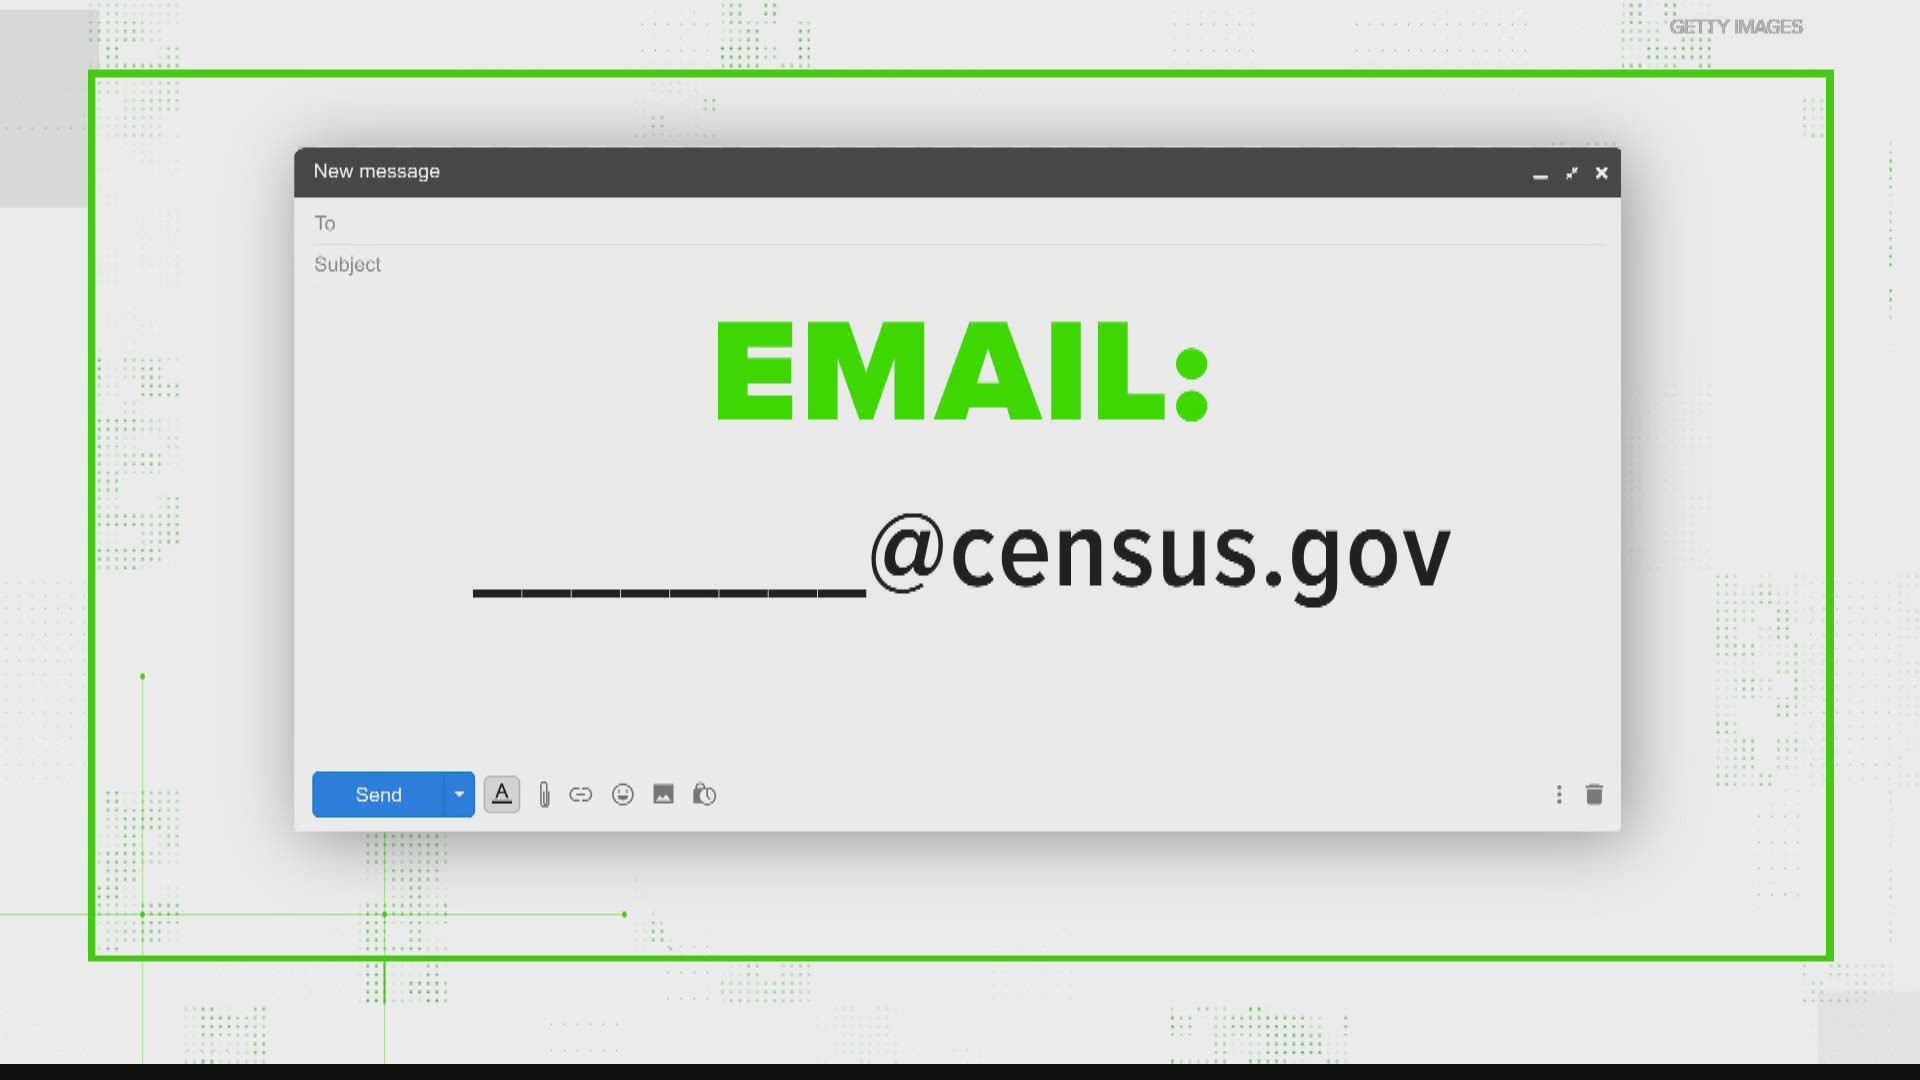The width and height of the screenshot is (1920, 1080).
Task: Click the Send button to submit email
Action: click(378, 794)
